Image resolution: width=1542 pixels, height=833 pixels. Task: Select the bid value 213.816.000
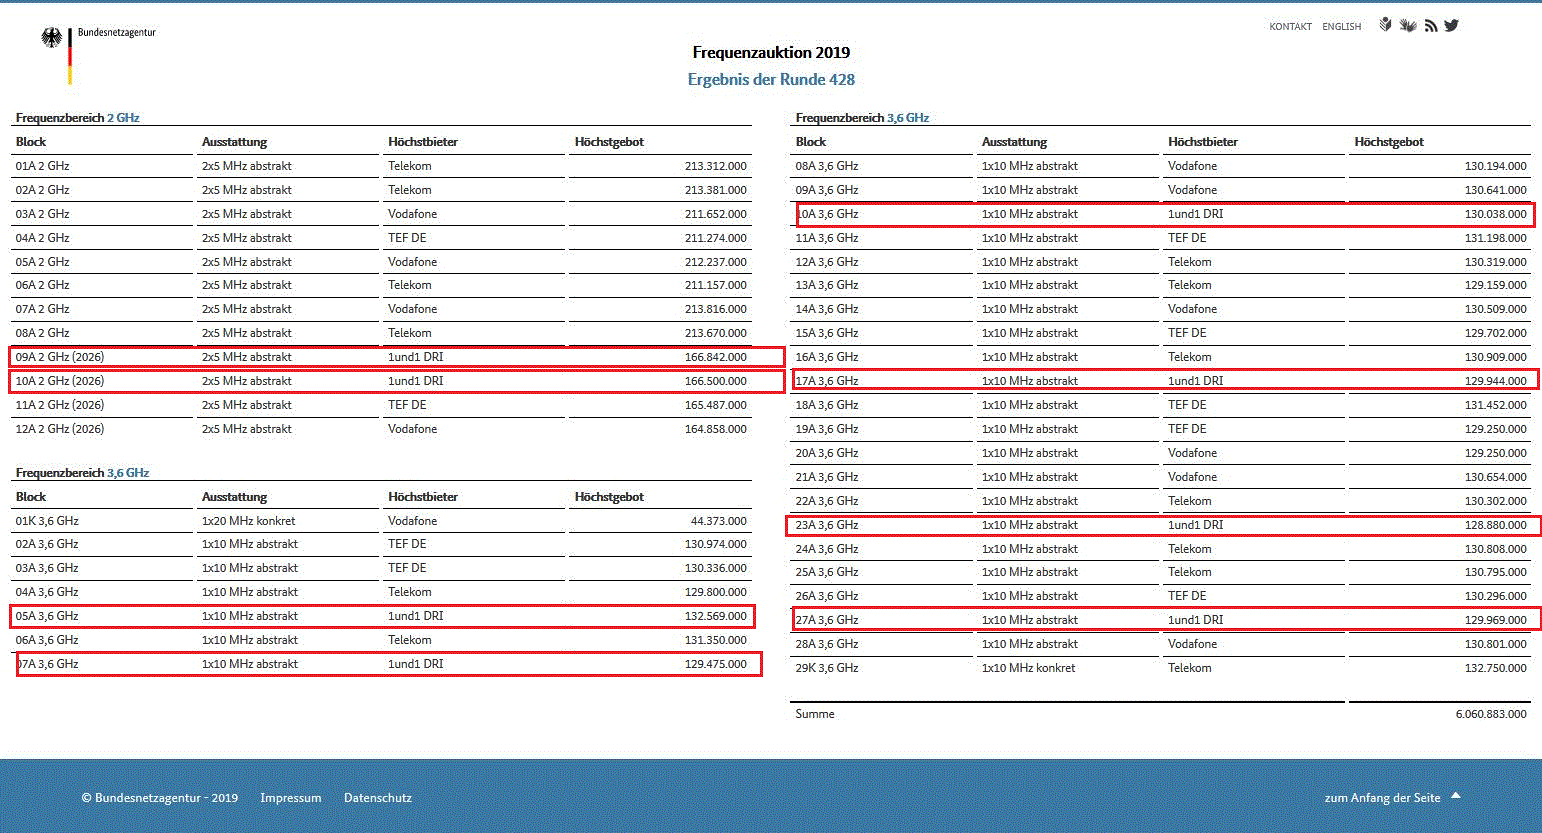pyautogui.click(x=716, y=309)
